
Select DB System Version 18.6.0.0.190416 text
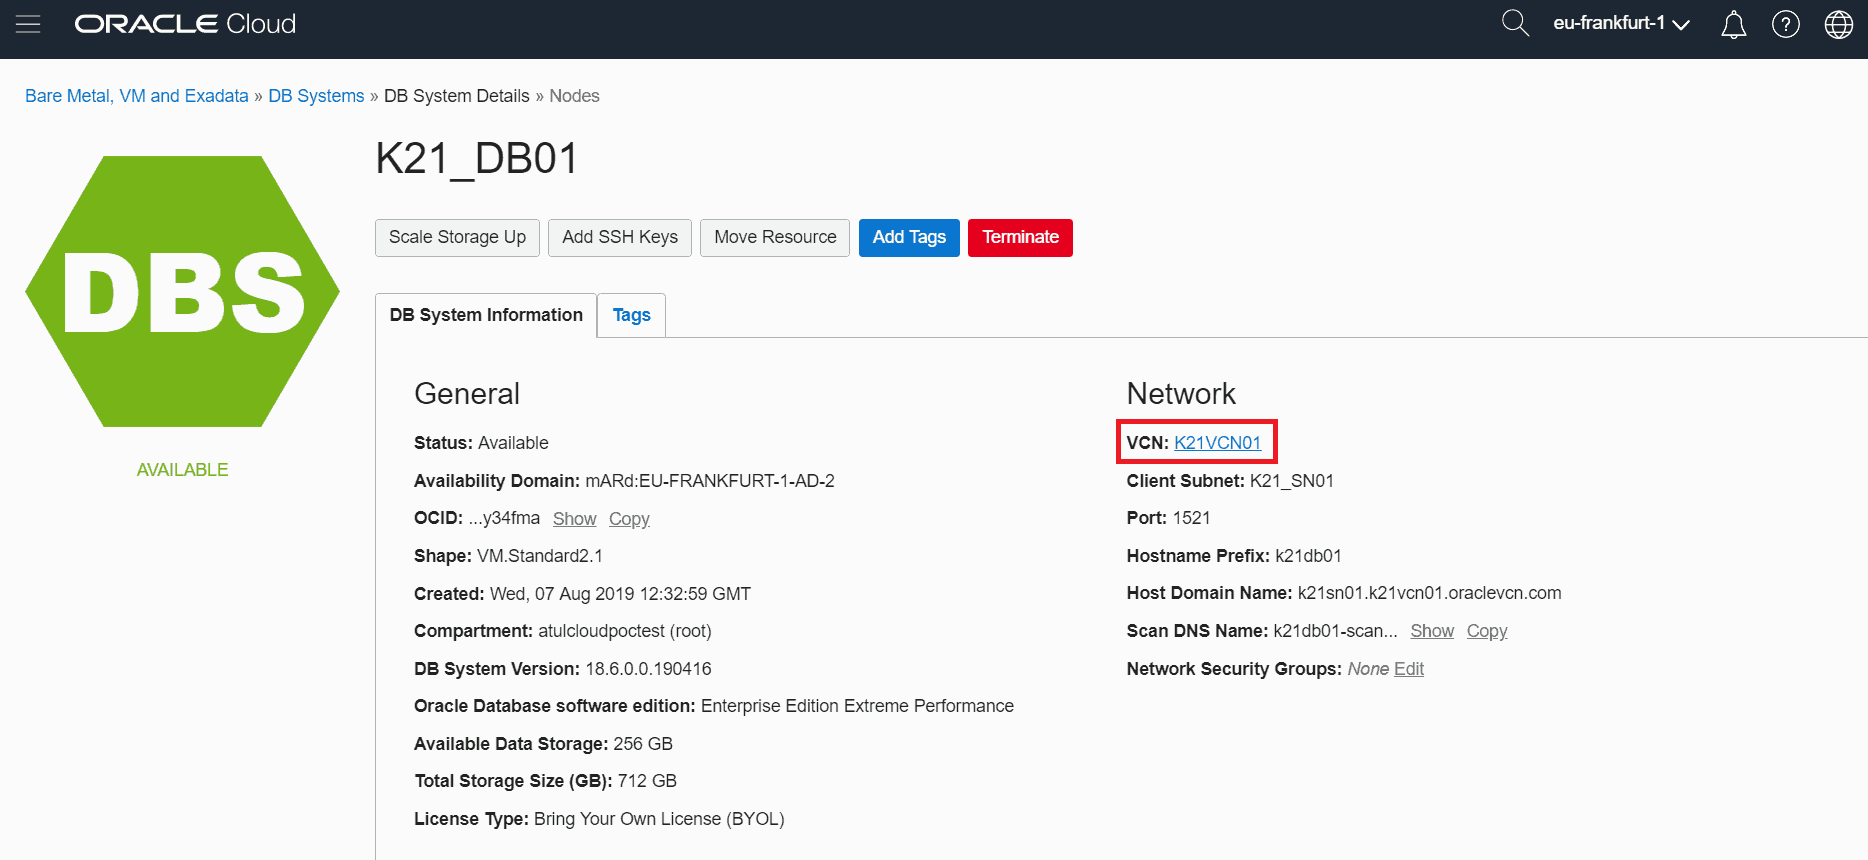click(563, 669)
